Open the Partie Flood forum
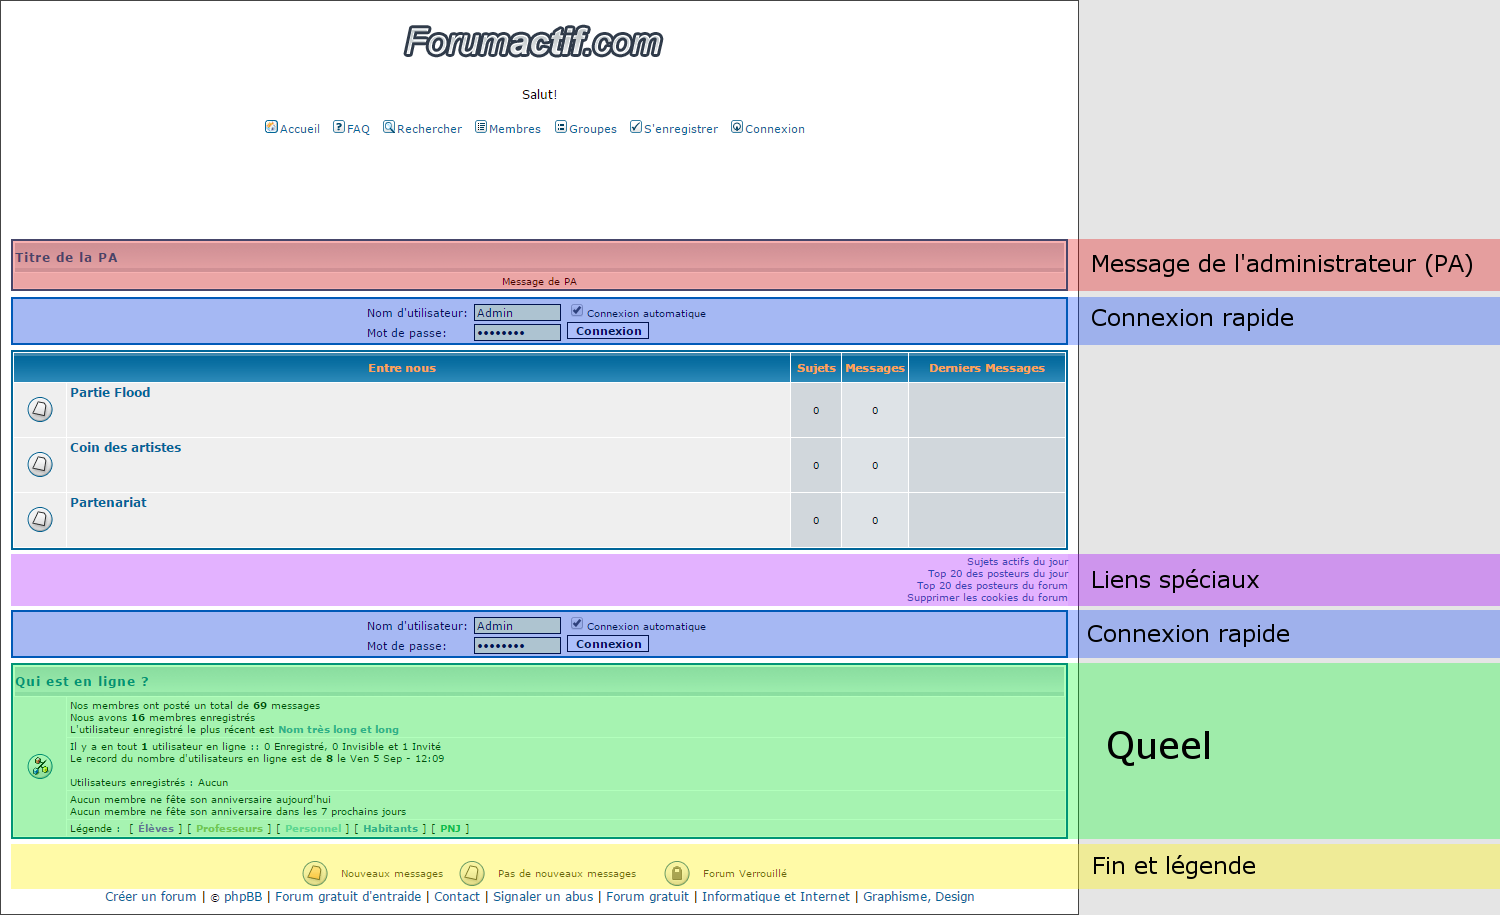Image resolution: width=1500 pixels, height=915 pixels. click(x=110, y=393)
